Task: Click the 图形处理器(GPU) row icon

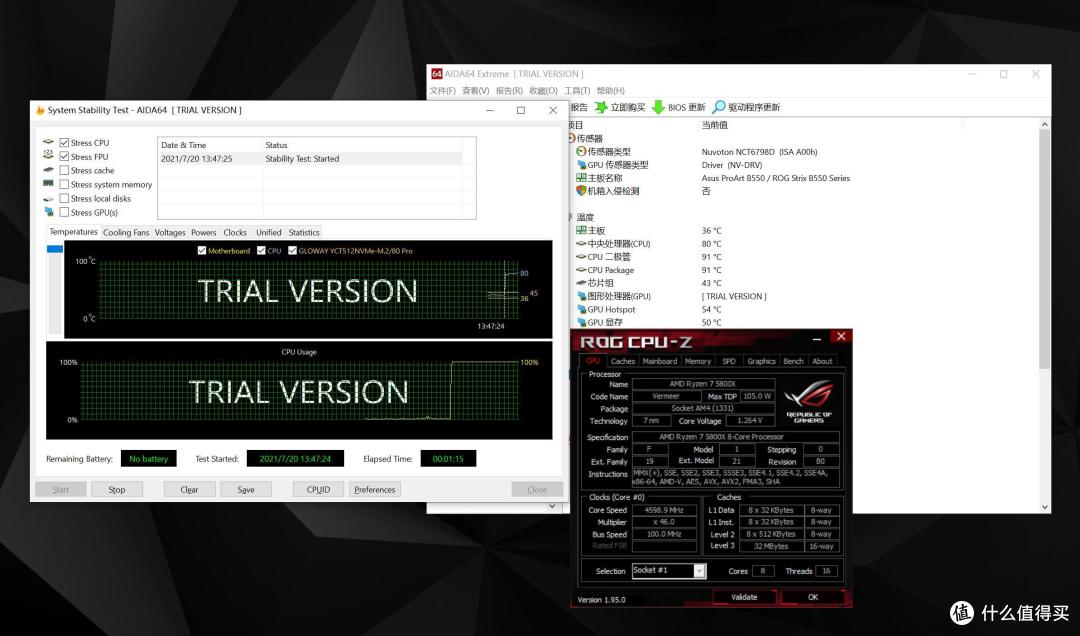Action: coord(581,296)
